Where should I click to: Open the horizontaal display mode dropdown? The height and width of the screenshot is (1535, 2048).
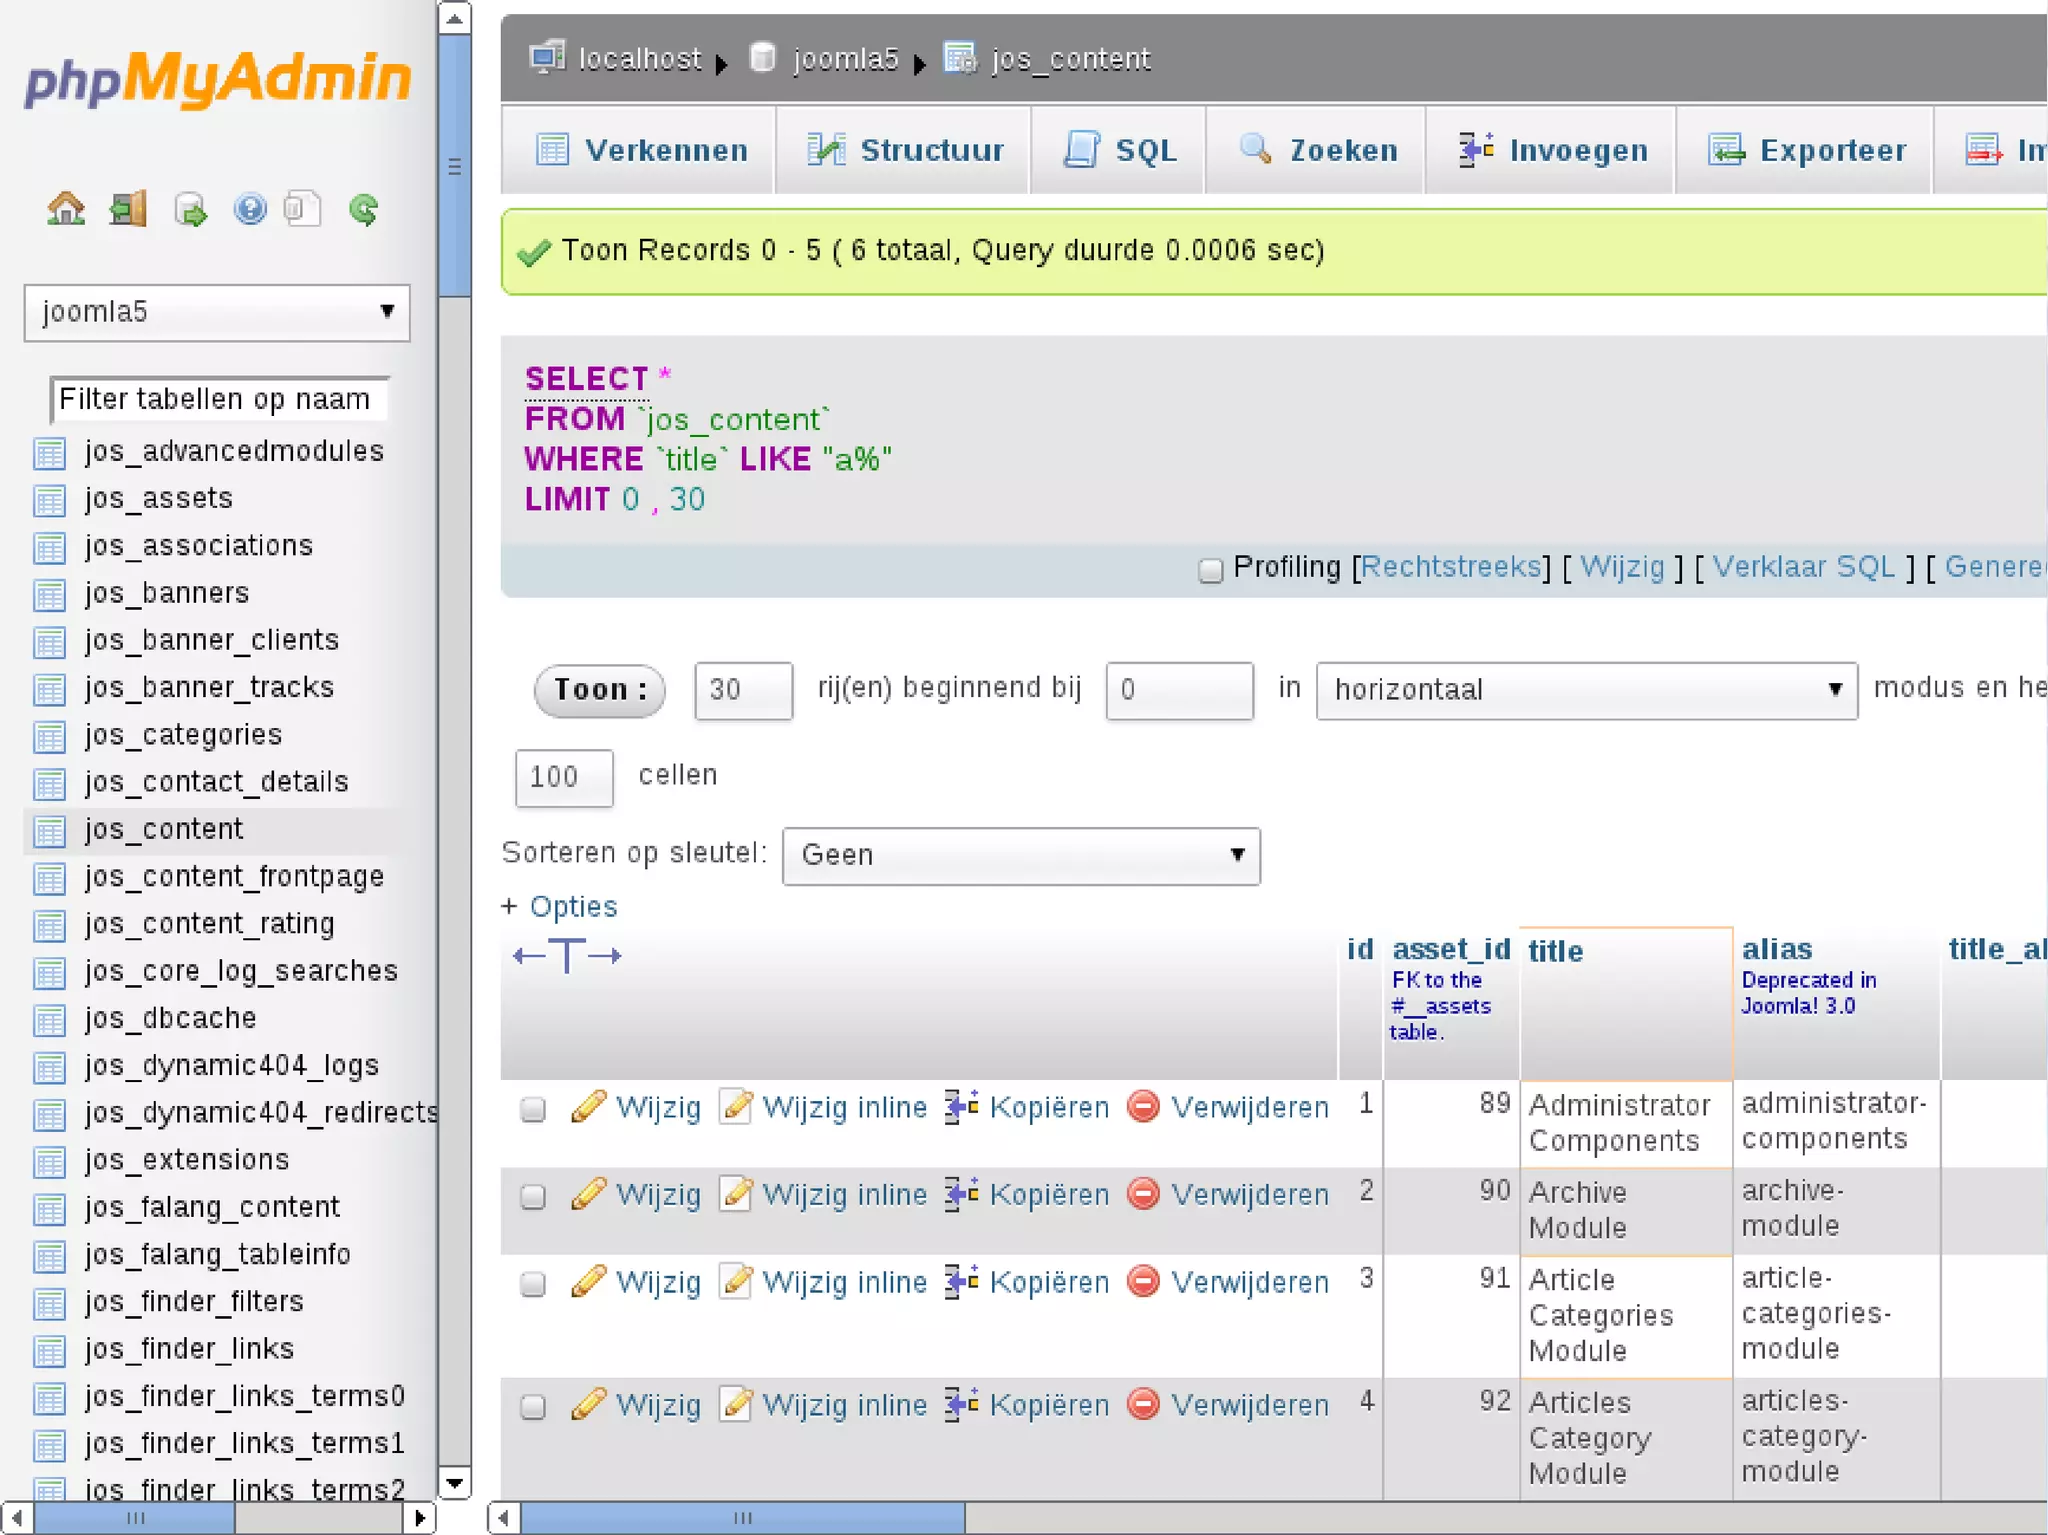tap(1587, 690)
